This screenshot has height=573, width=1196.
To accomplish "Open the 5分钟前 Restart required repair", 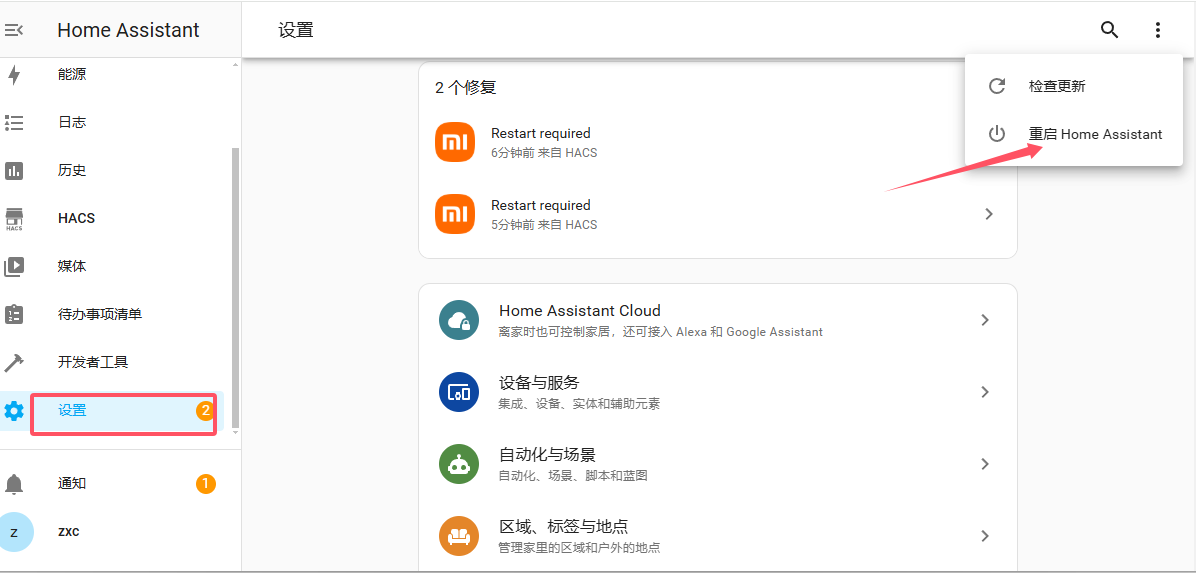I will click(718, 214).
